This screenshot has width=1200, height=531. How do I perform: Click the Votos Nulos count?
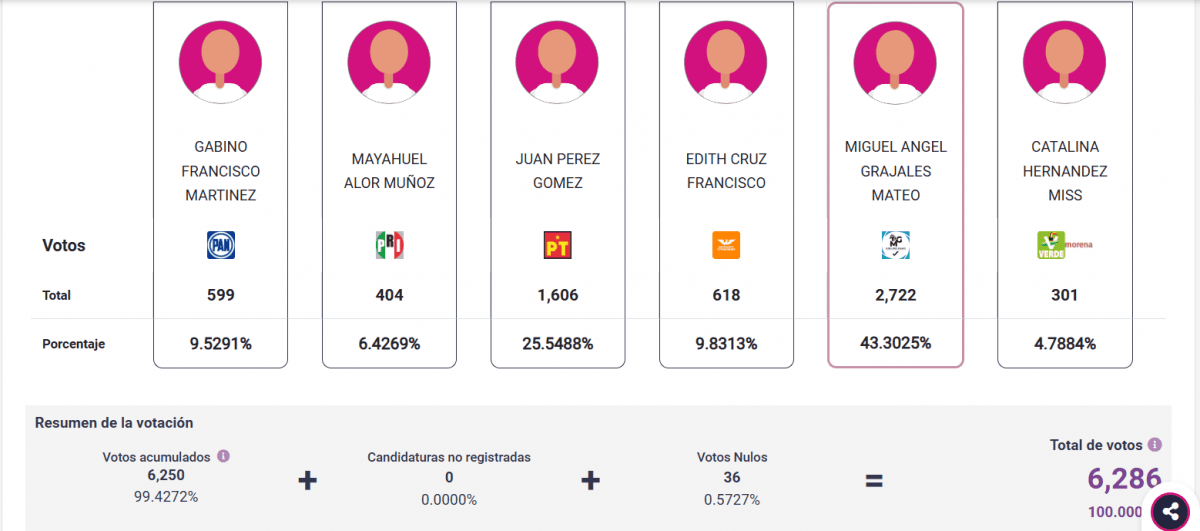click(x=732, y=478)
